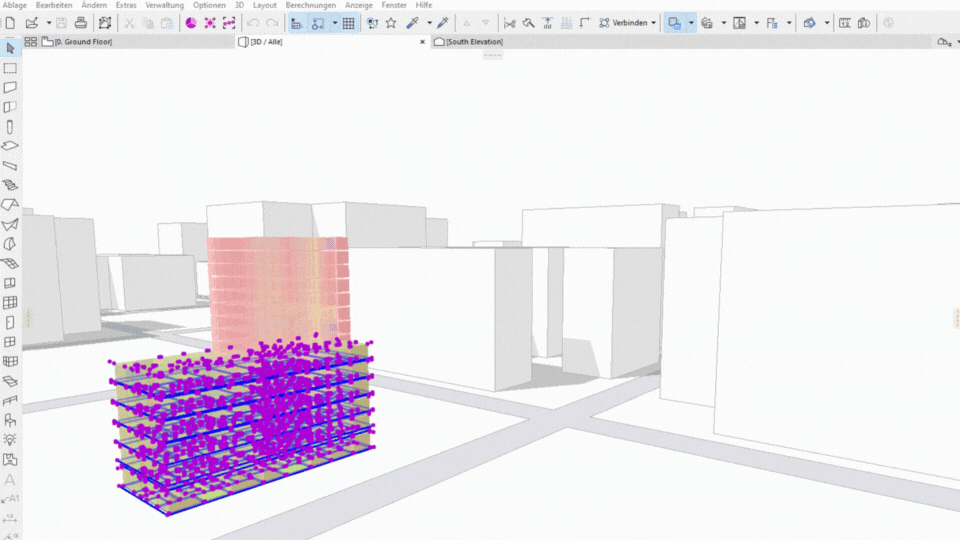This screenshot has height=540, width=960.
Task: Click the Save icon
Action: [61, 23]
